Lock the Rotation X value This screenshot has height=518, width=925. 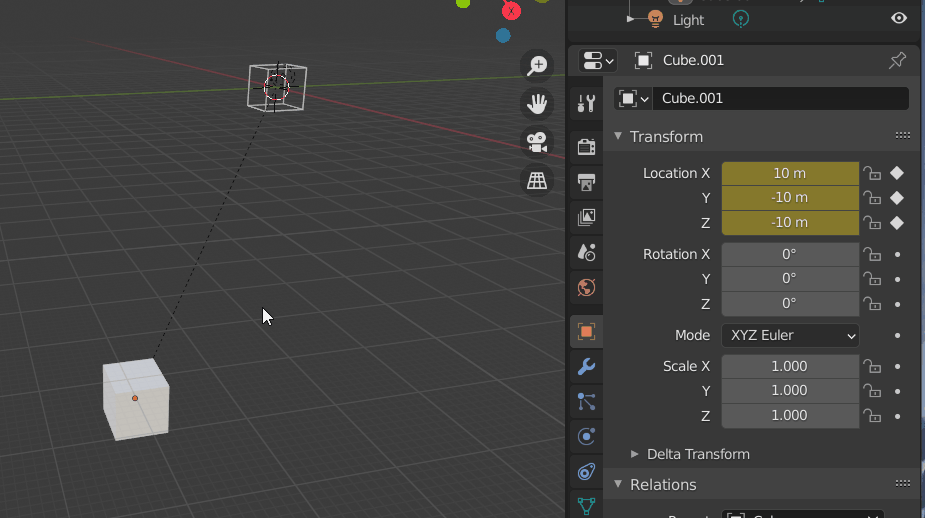click(872, 254)
